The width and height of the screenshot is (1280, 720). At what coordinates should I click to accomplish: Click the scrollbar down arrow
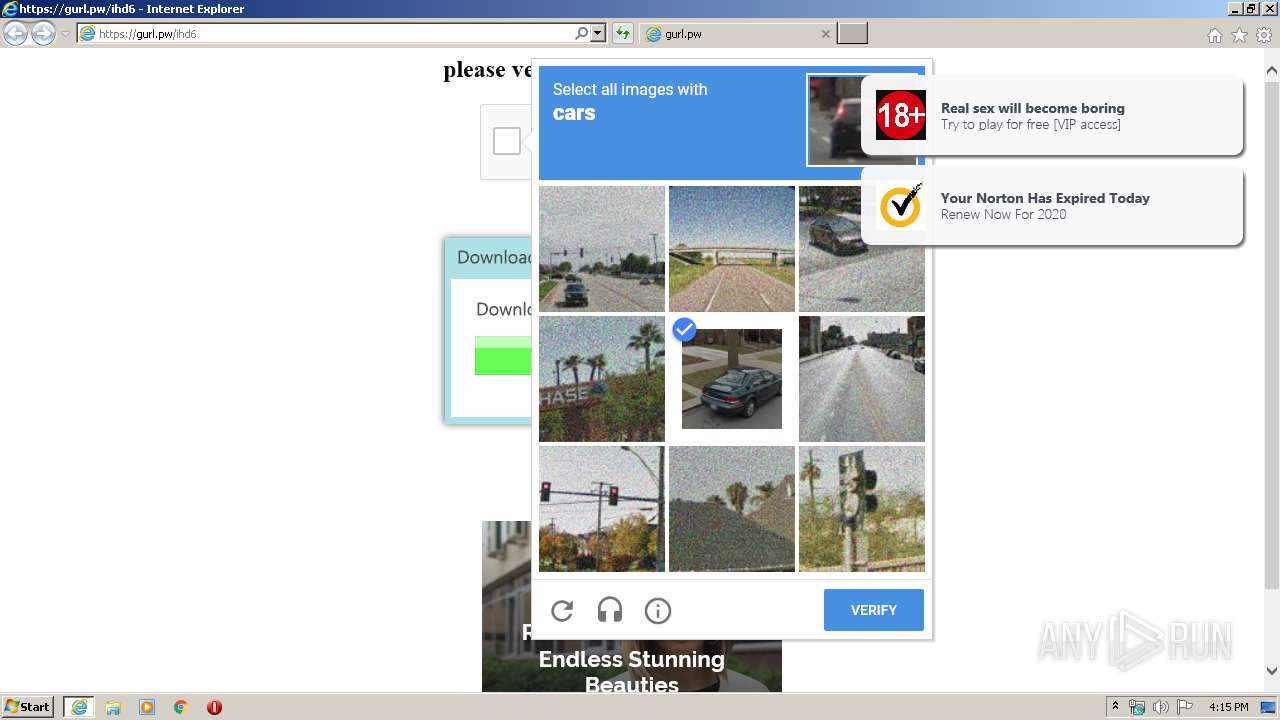pyautogui.click(x=1272, y=671)
